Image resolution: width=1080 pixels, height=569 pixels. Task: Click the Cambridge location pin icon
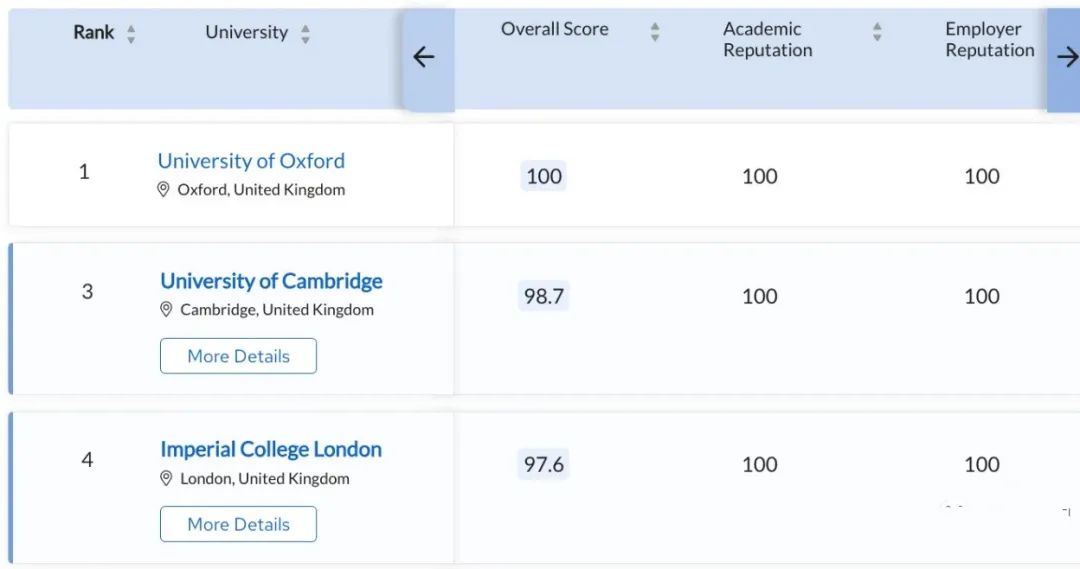(x=167, y=309)
